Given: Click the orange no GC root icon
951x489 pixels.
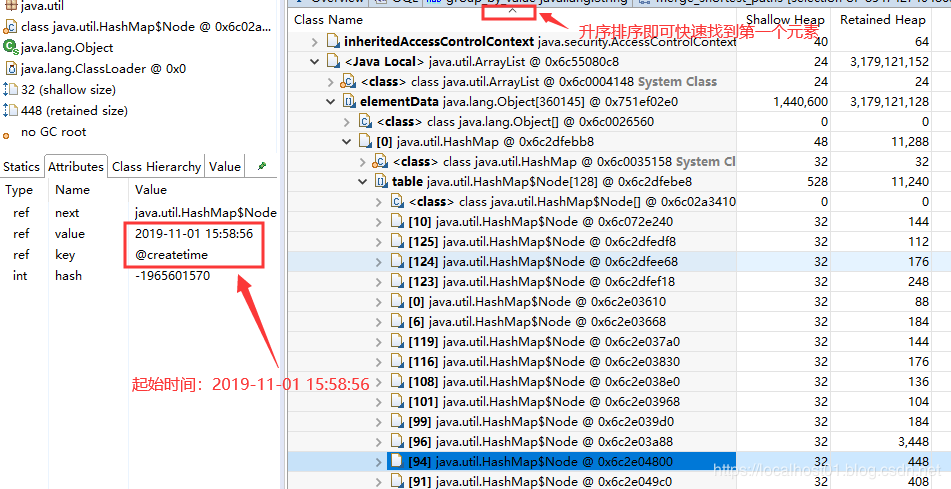Looking at the screenshot, I should pos(8,132).
